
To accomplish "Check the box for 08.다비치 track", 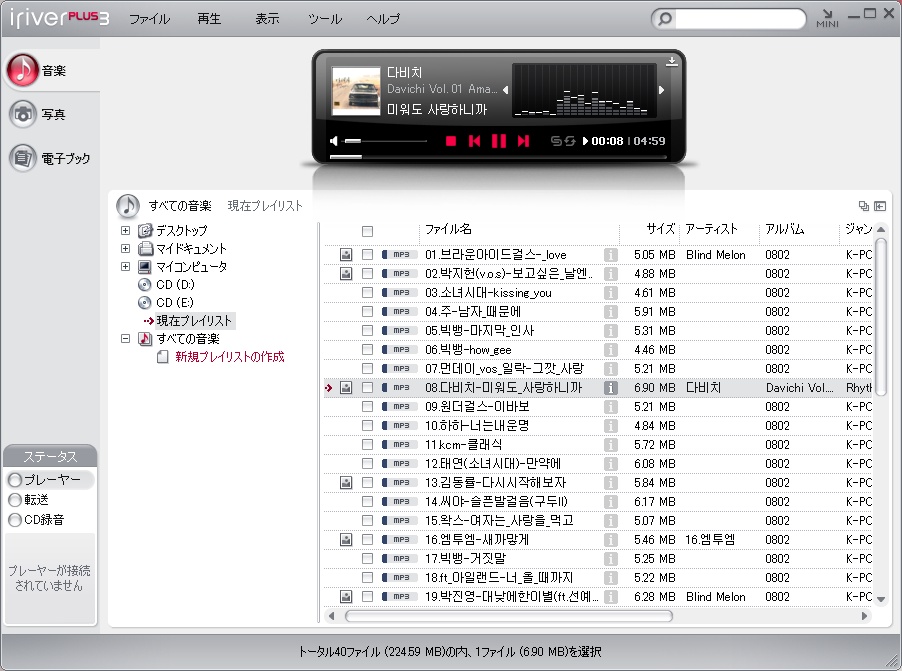I will coord(367,387).
